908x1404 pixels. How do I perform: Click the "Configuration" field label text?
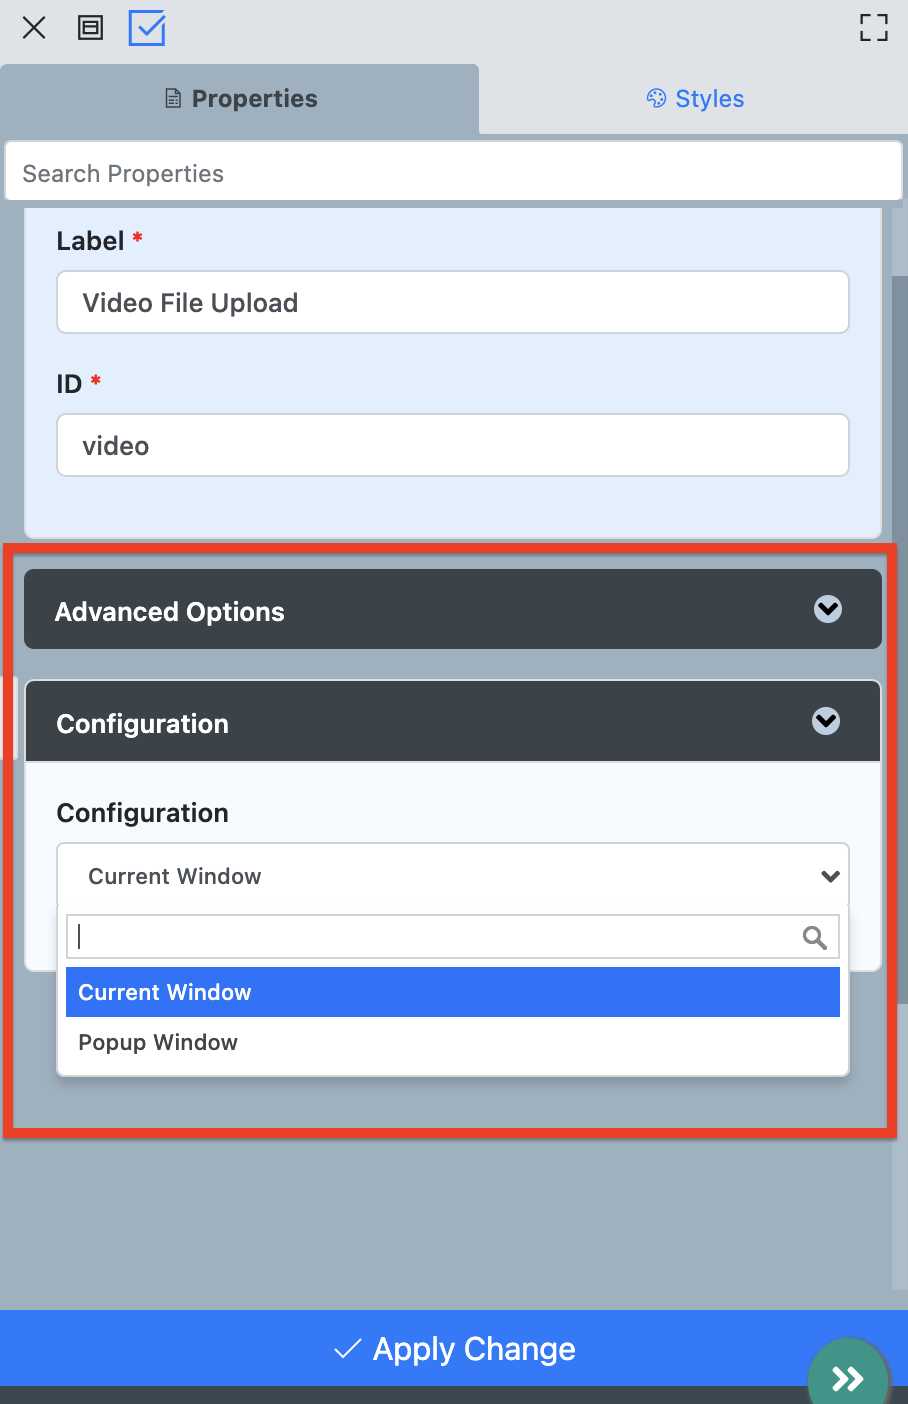pyautogui.click(x=142, y=813)
